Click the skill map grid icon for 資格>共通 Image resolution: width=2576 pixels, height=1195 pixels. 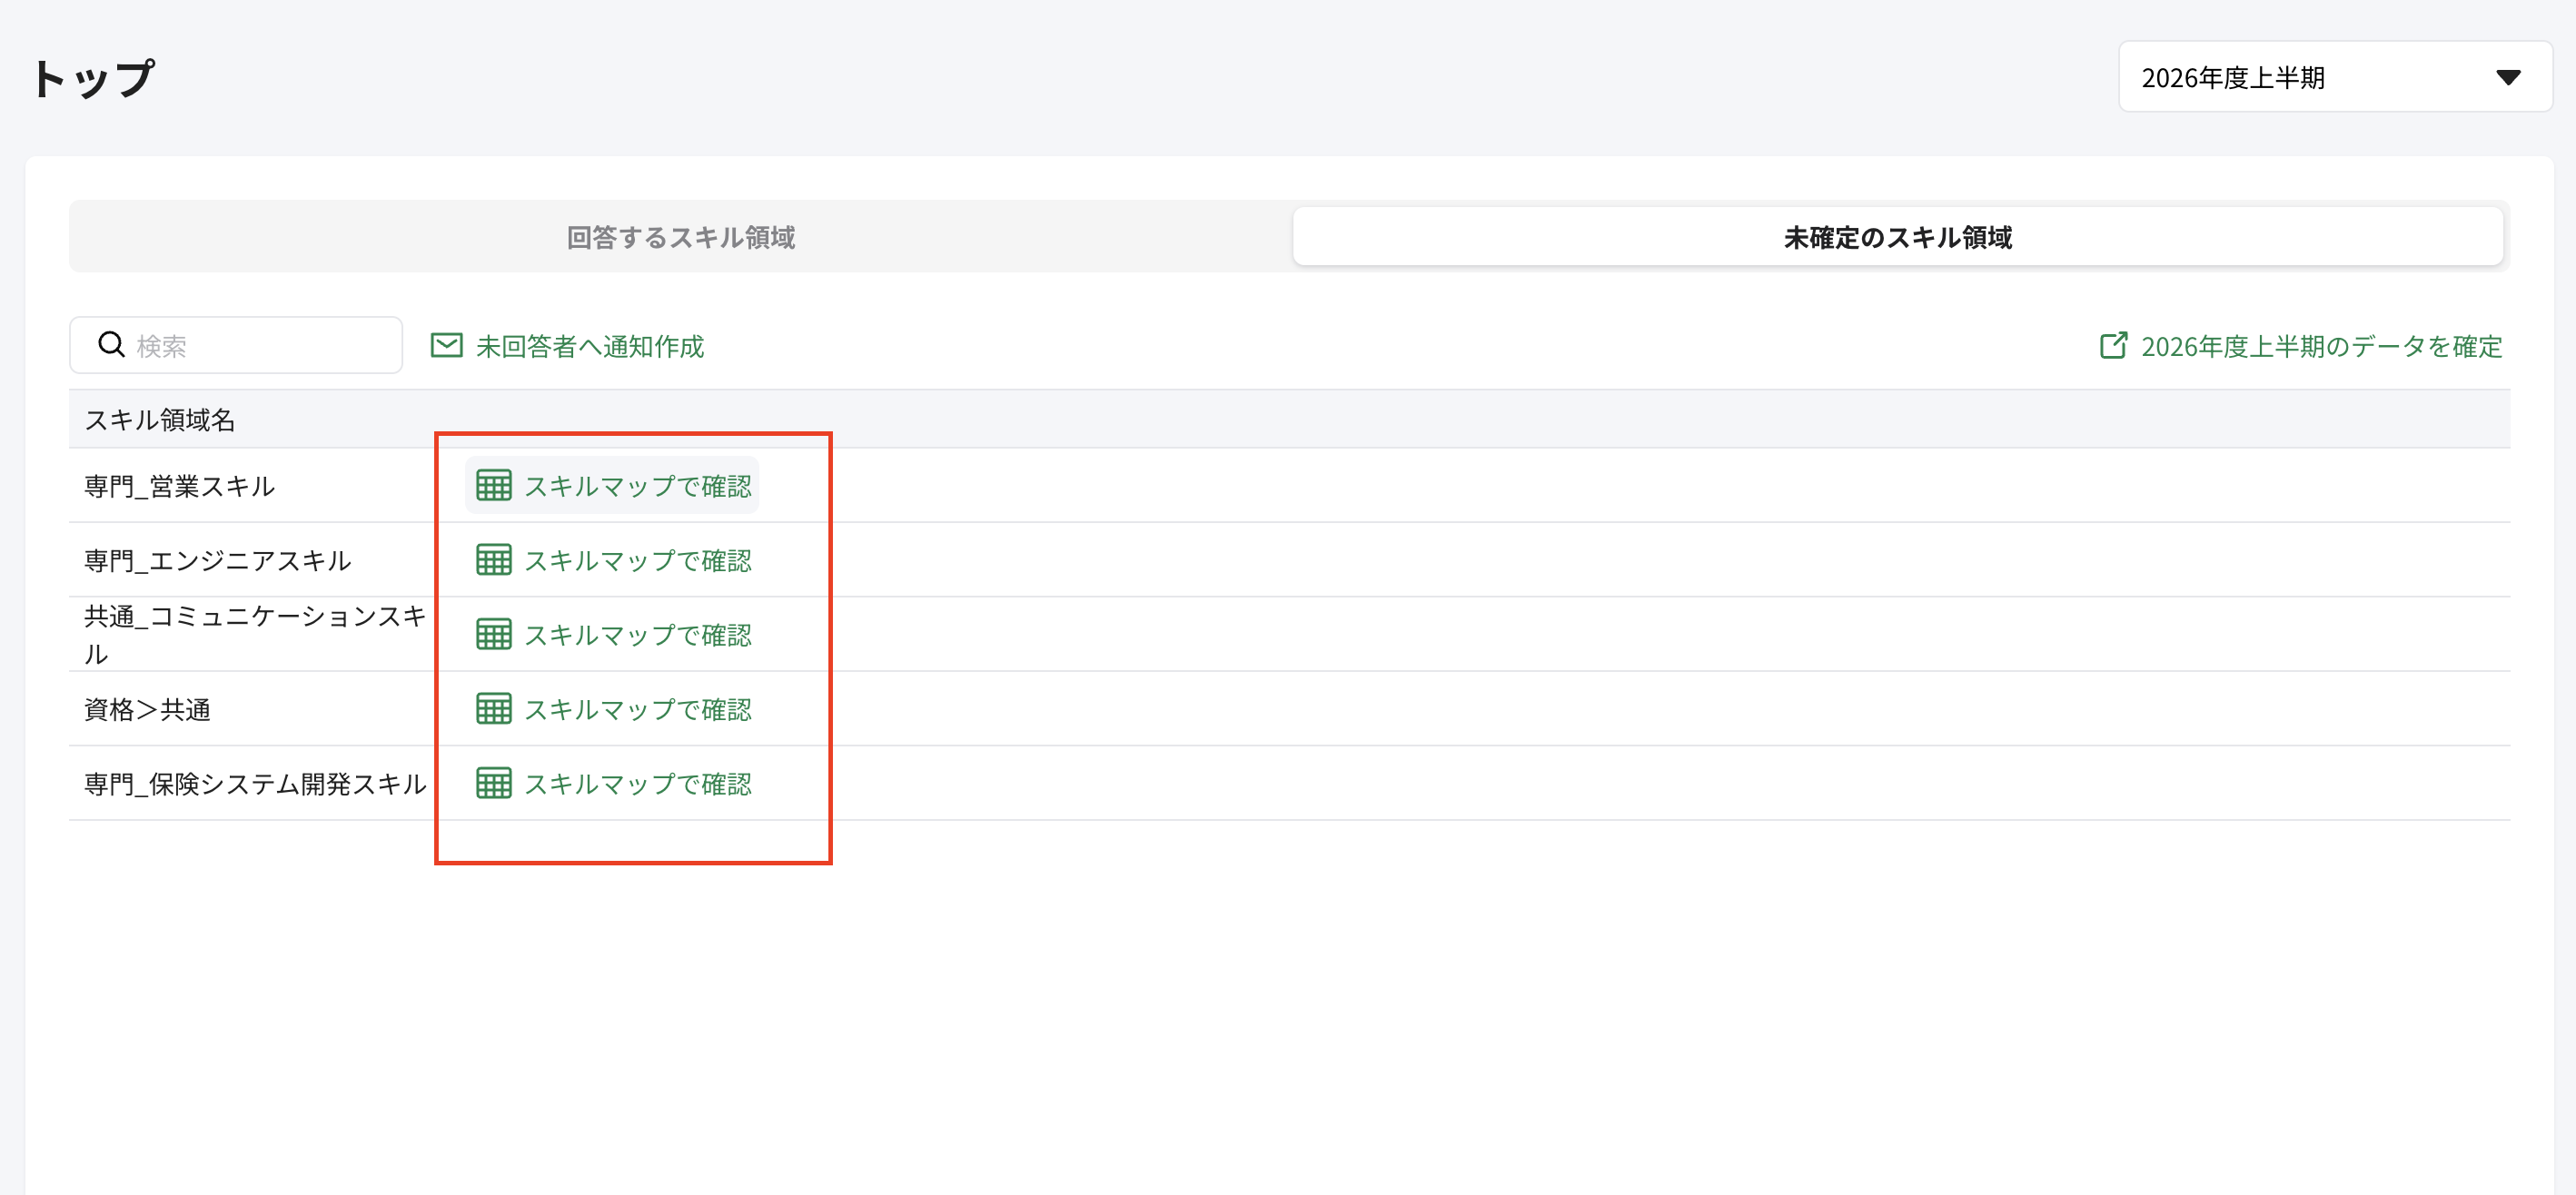(493, 709)
